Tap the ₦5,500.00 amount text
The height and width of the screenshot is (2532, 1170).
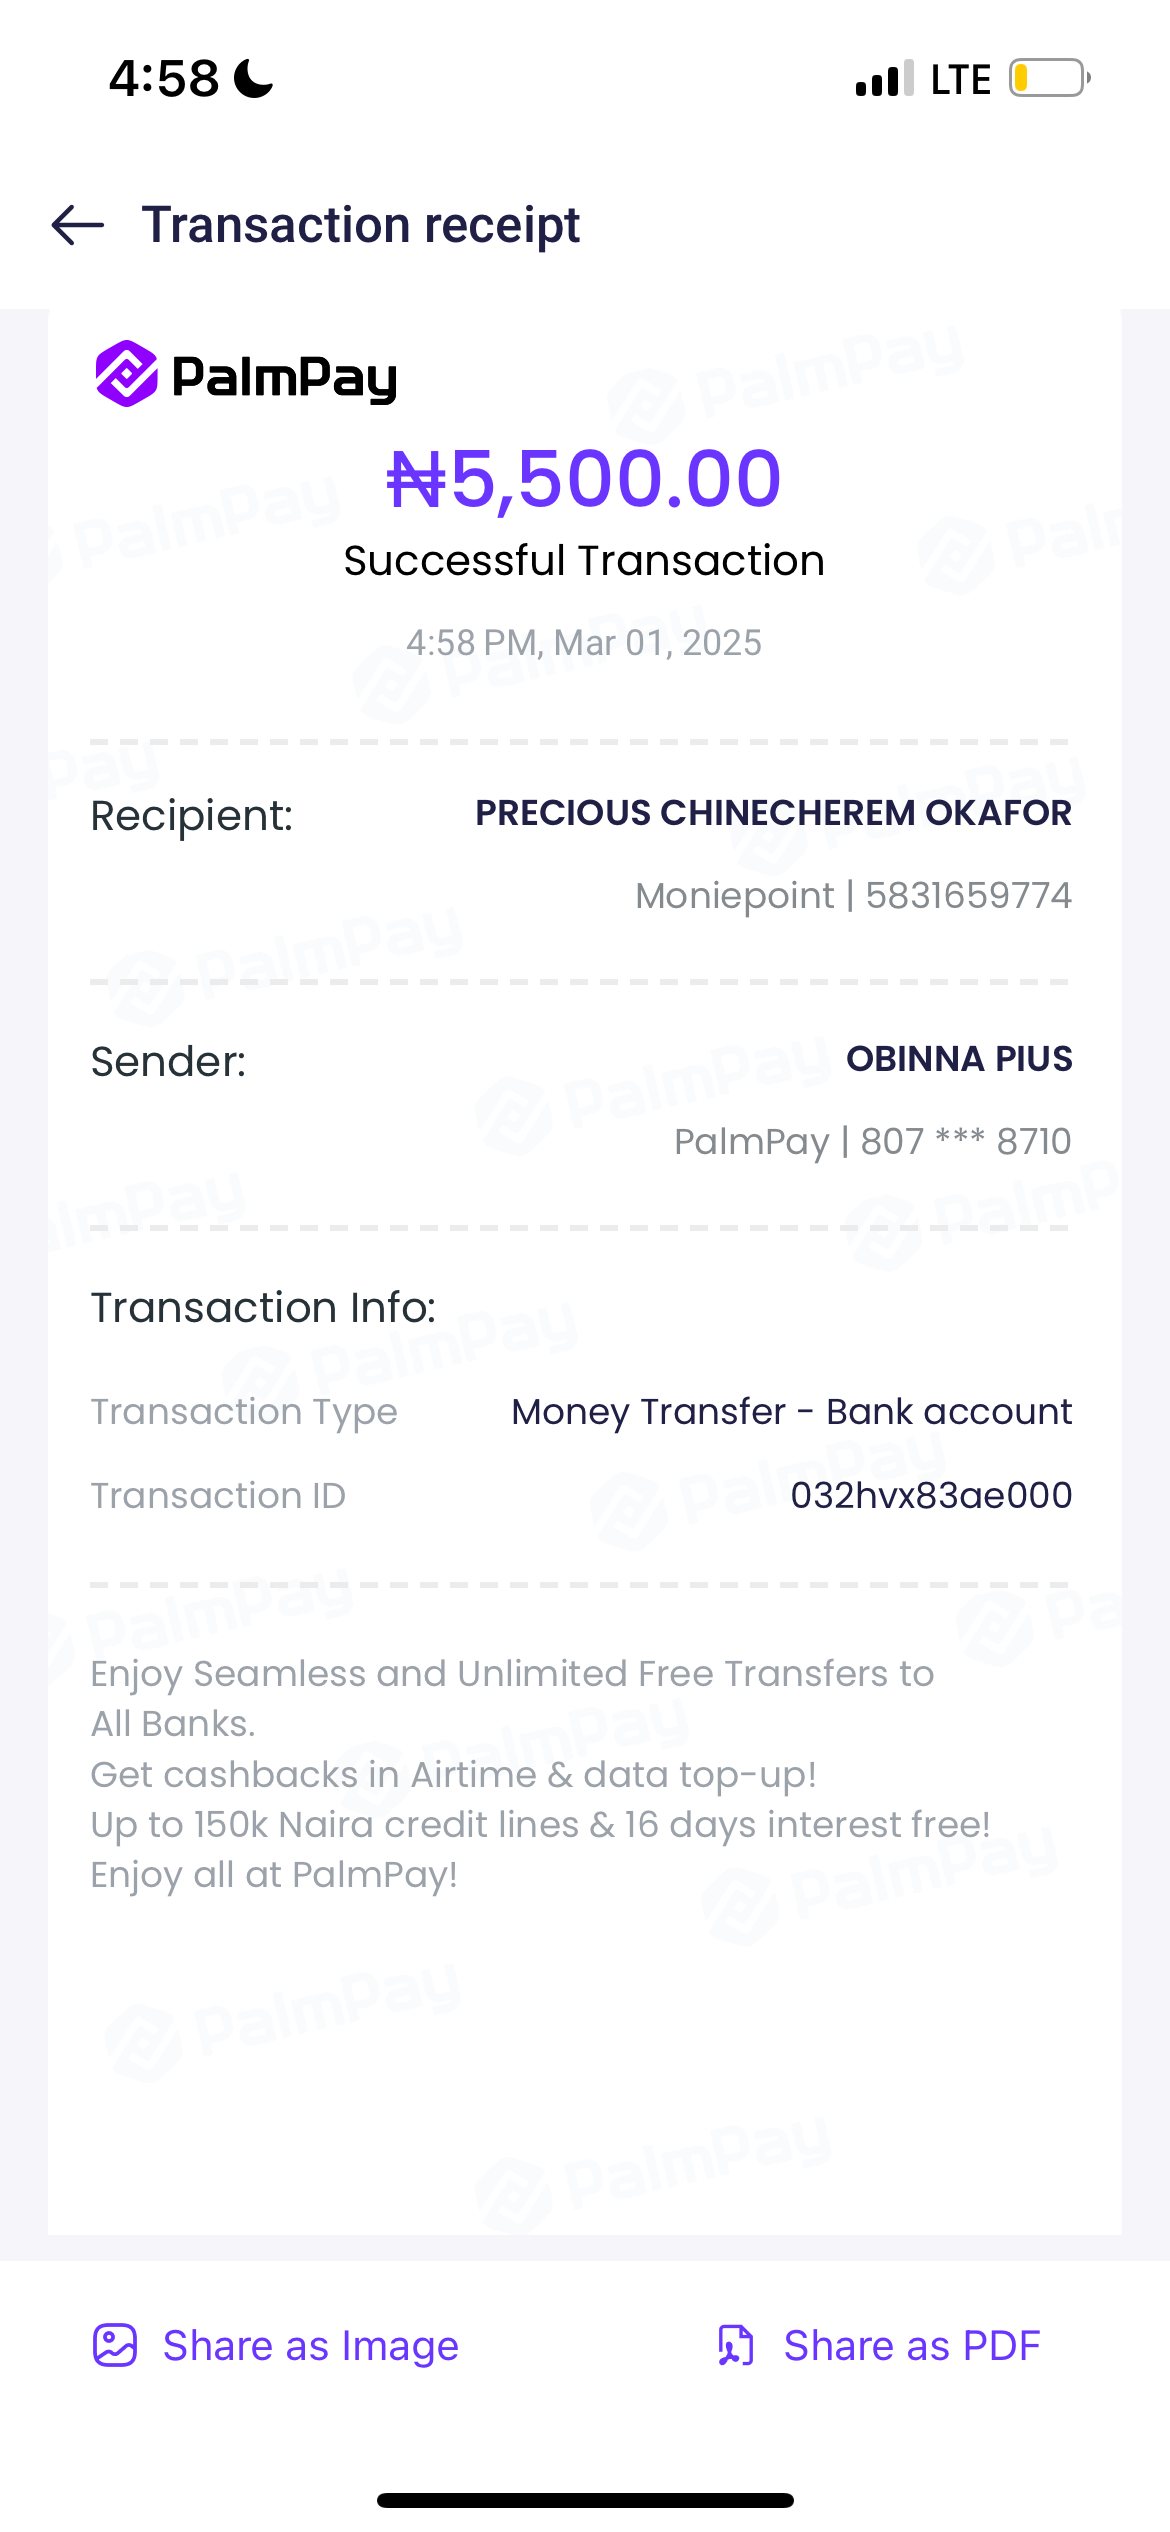point(584,479)
